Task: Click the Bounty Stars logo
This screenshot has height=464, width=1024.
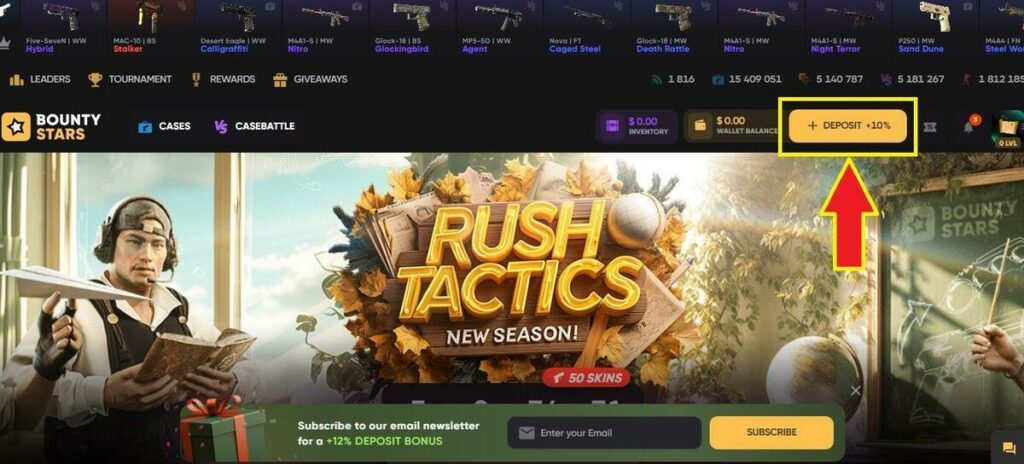Action: coord(51,127)
